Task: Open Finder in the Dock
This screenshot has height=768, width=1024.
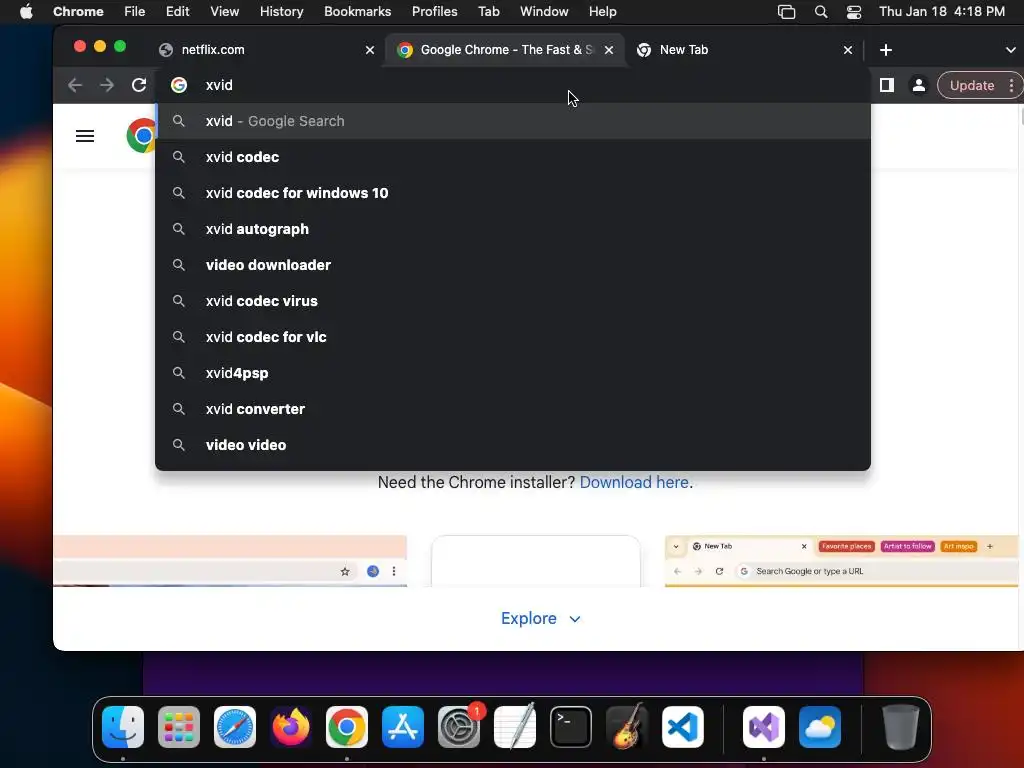Action: click(x=123, y=727)
